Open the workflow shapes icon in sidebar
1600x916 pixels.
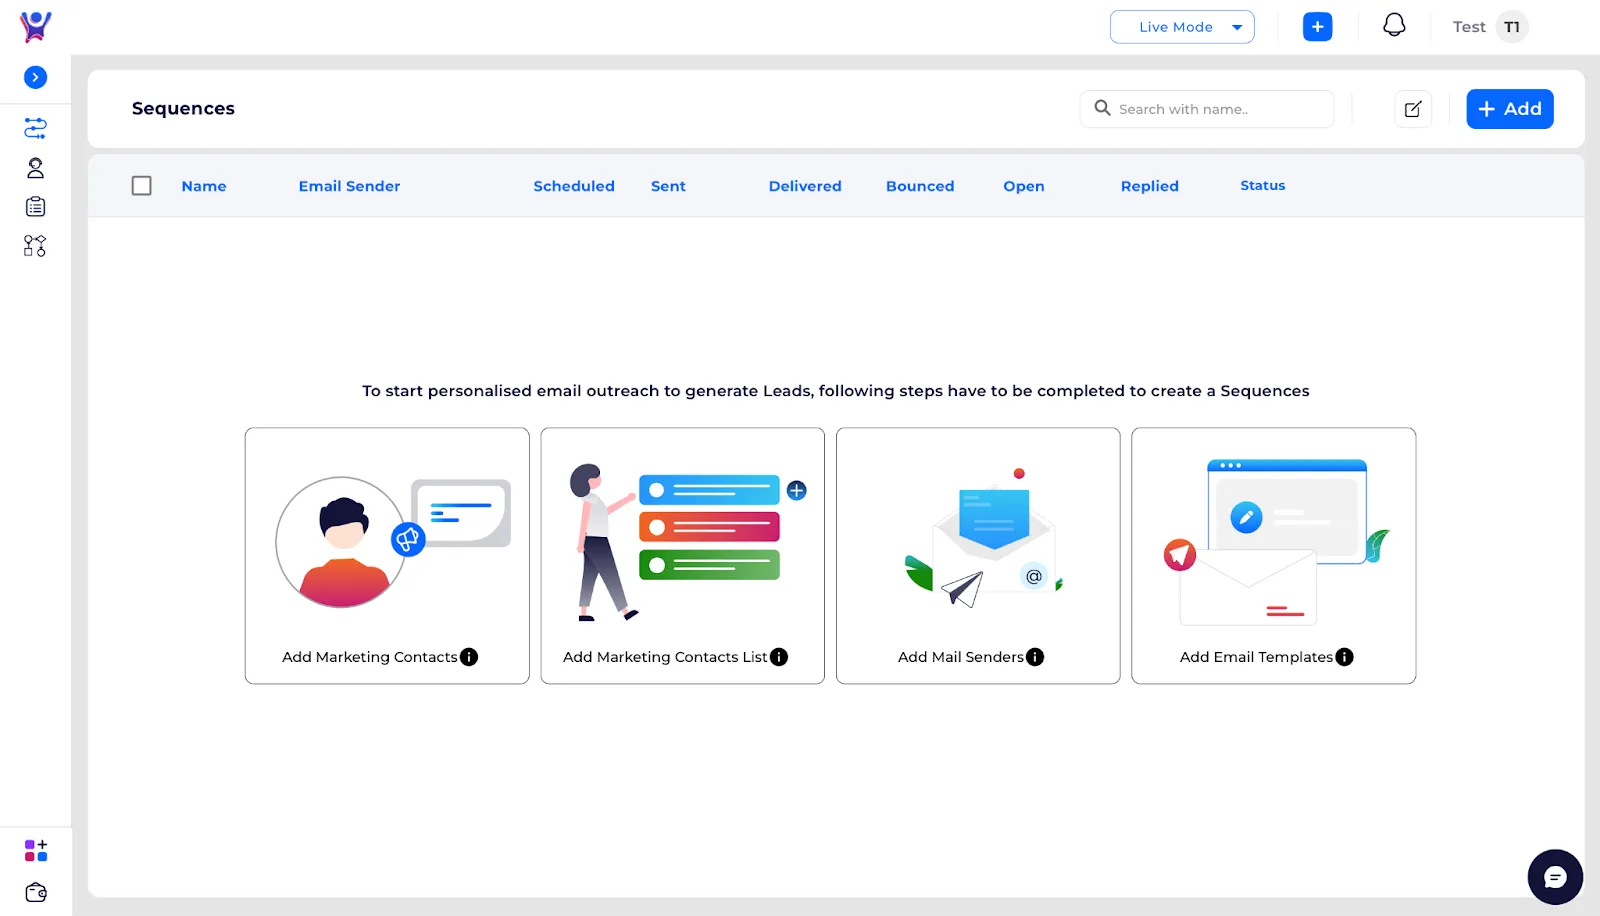35,246
